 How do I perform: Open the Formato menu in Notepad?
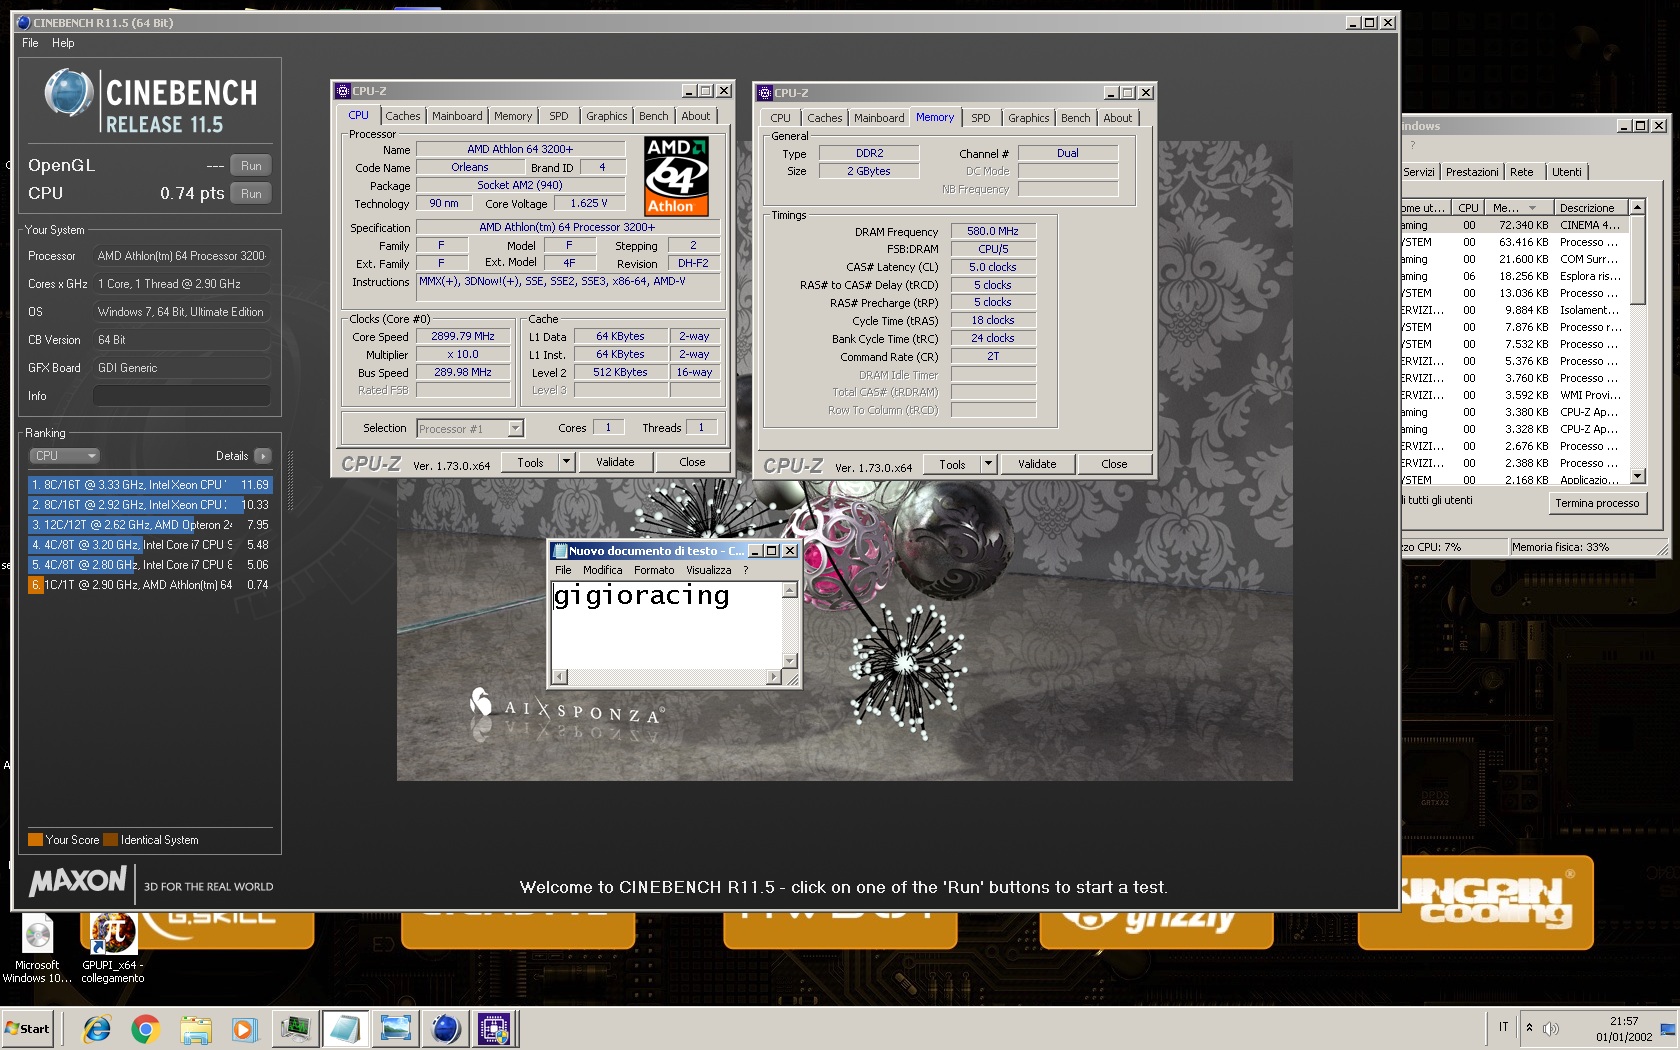pos(654,570)
